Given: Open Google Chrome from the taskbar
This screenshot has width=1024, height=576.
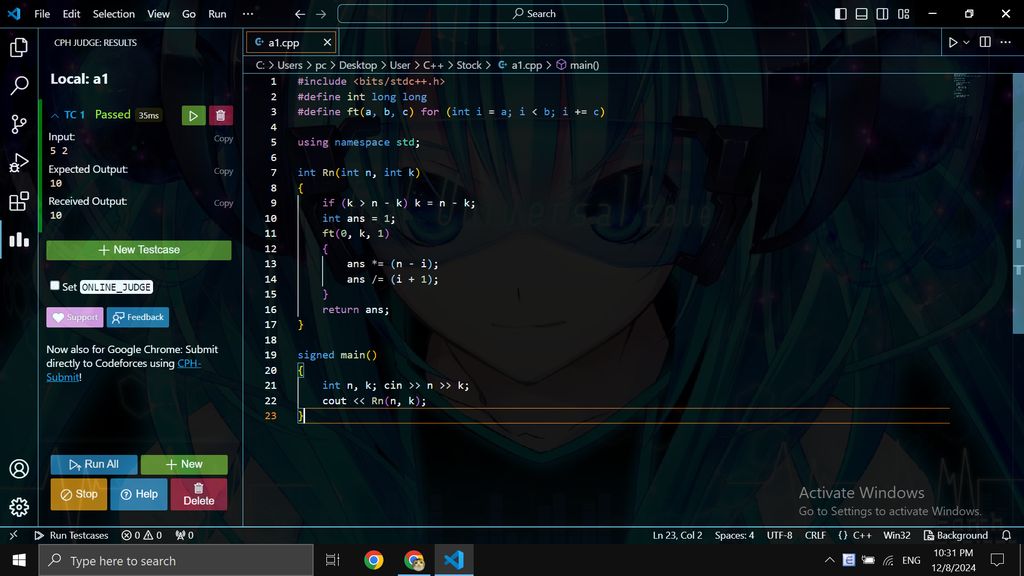Looking at the screenshot, I should click(374, 560).
